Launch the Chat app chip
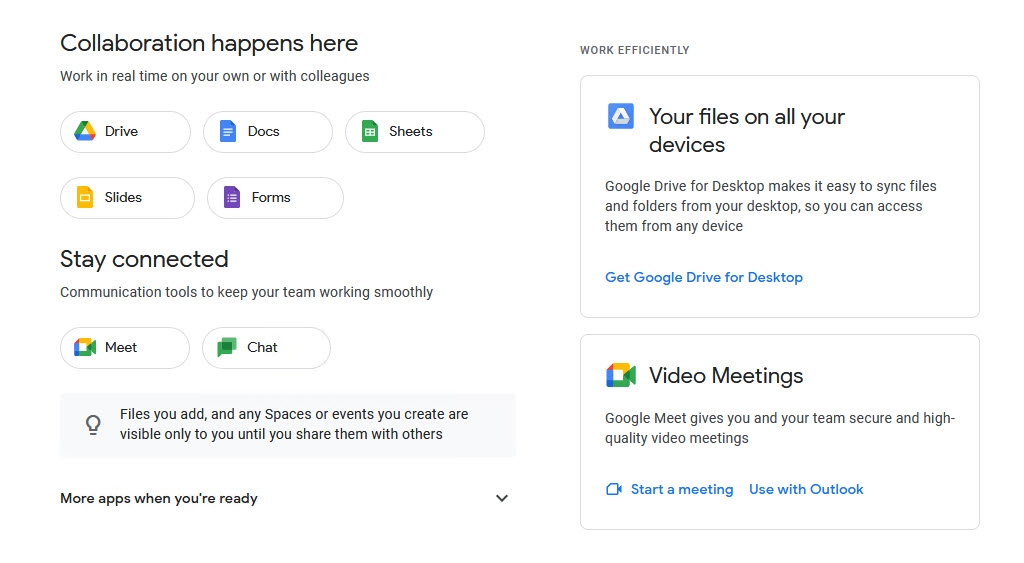This screenshot has height=563, width=1024. coord(266,348)
